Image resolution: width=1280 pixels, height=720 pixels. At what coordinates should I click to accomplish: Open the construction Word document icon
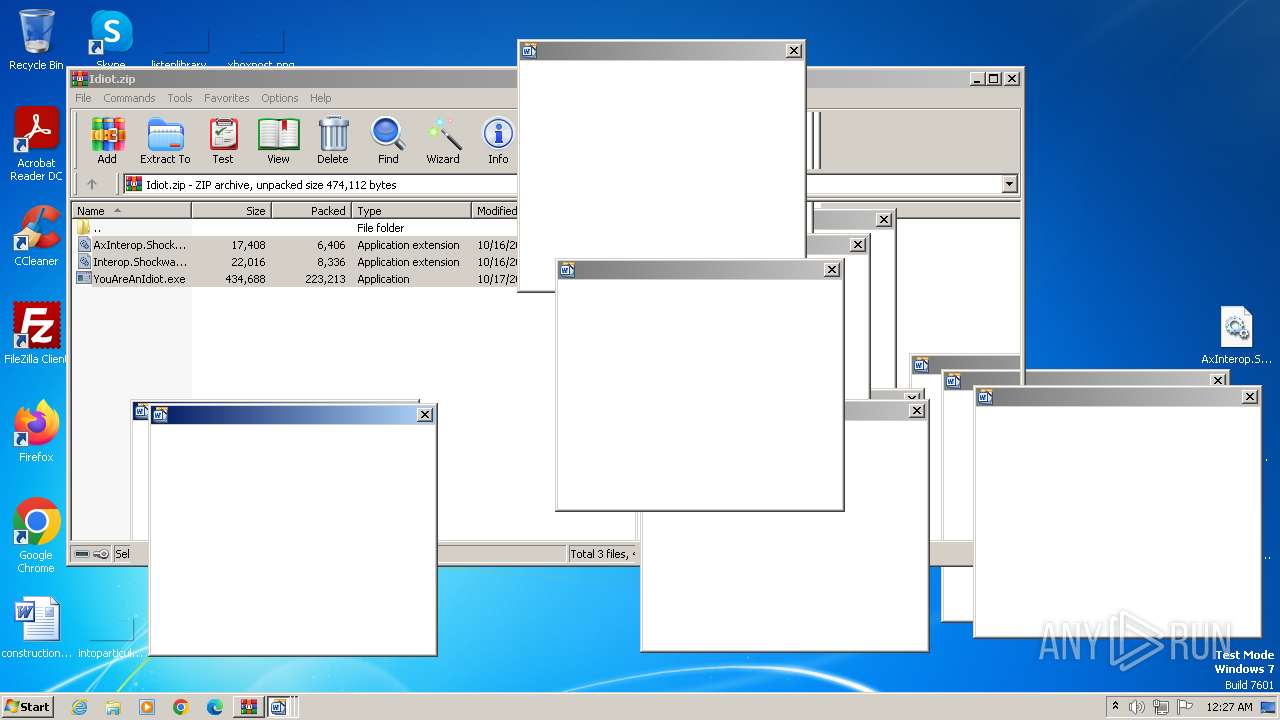tap(37, 629)
